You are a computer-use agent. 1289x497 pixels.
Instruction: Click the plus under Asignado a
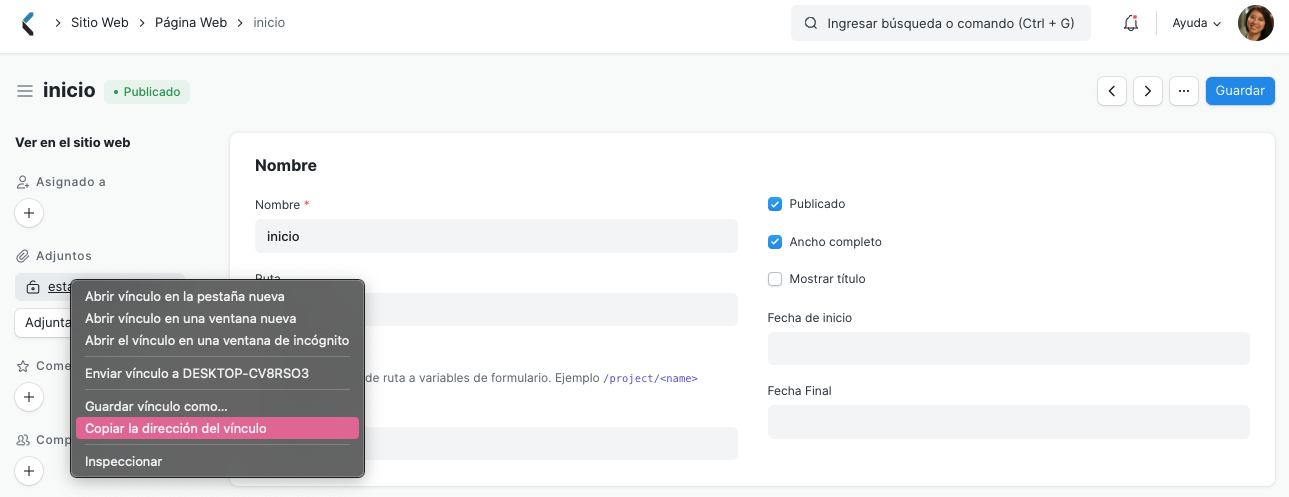point(29,213)
